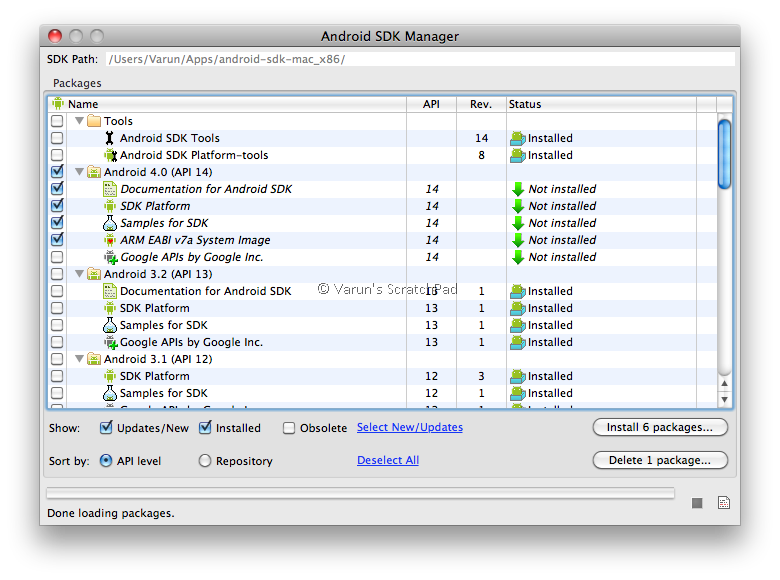
Task: Open the log window icon at bottom right
Action: 724,503
